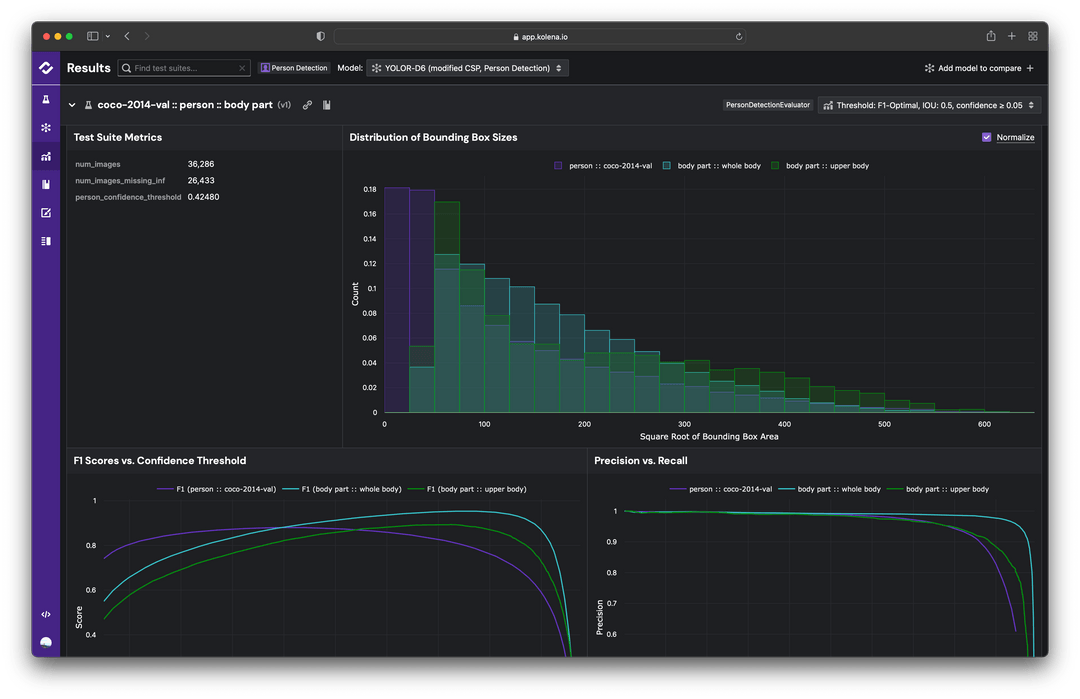
Task: Open the YOLOR-D6 model dropdown
Action: point(467,68)
